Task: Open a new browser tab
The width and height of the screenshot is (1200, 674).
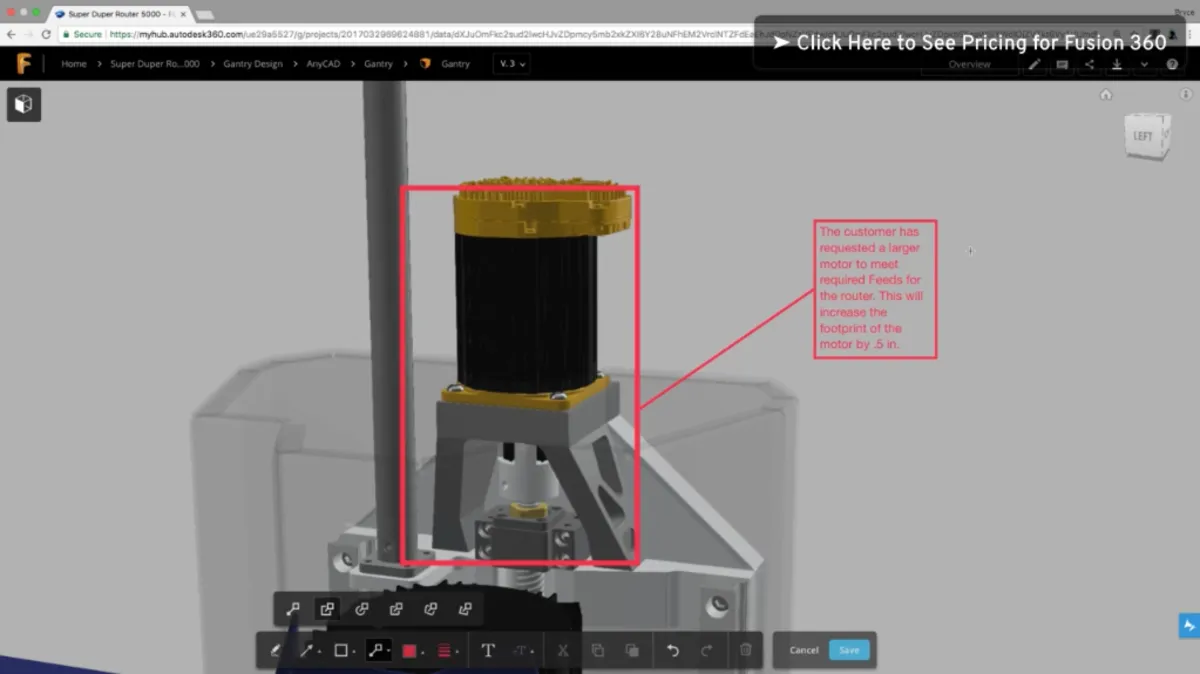Action: [204, 15]
